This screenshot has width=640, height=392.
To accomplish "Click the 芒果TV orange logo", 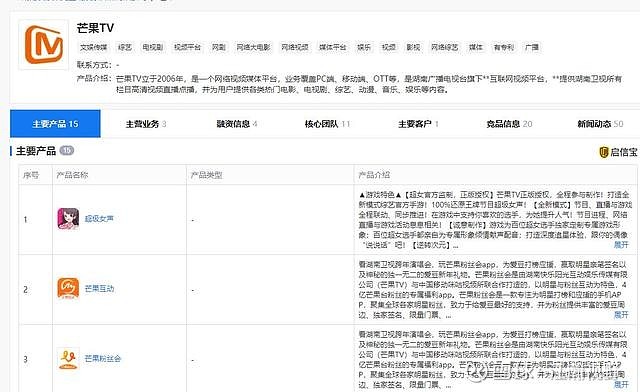I will click(x=44, y=45).
